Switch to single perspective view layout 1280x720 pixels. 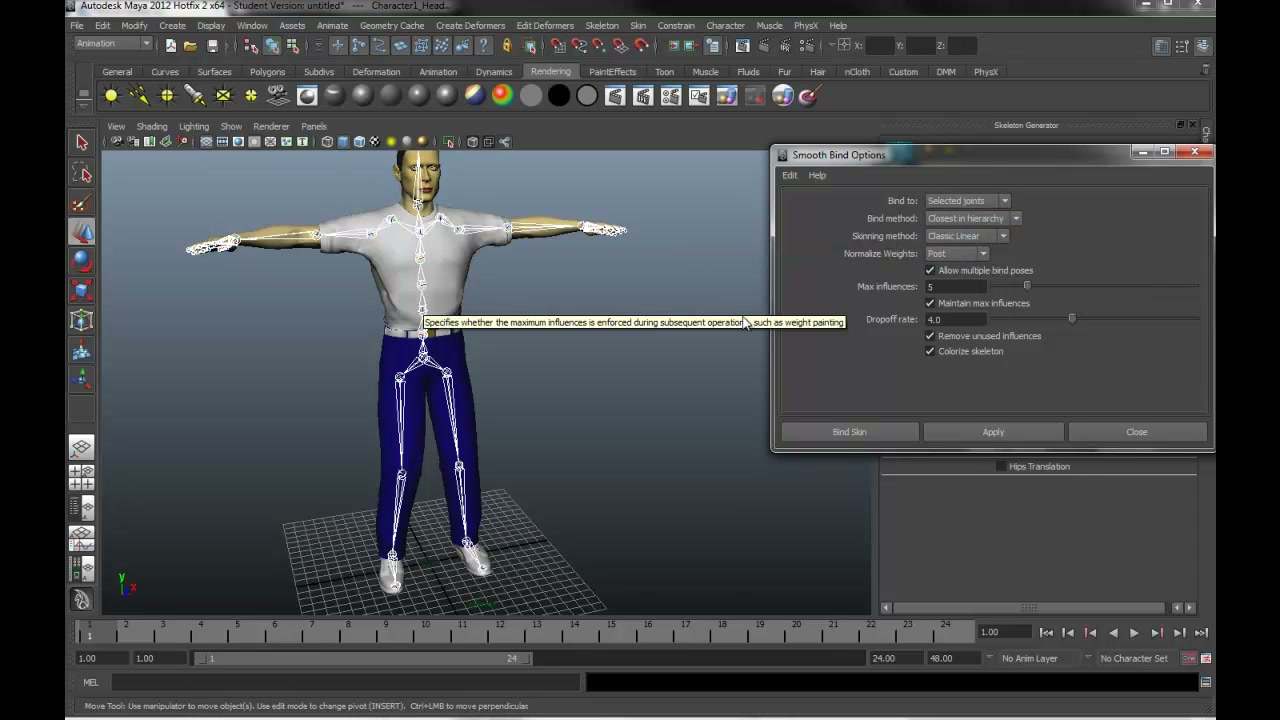(x=82, y=447)
